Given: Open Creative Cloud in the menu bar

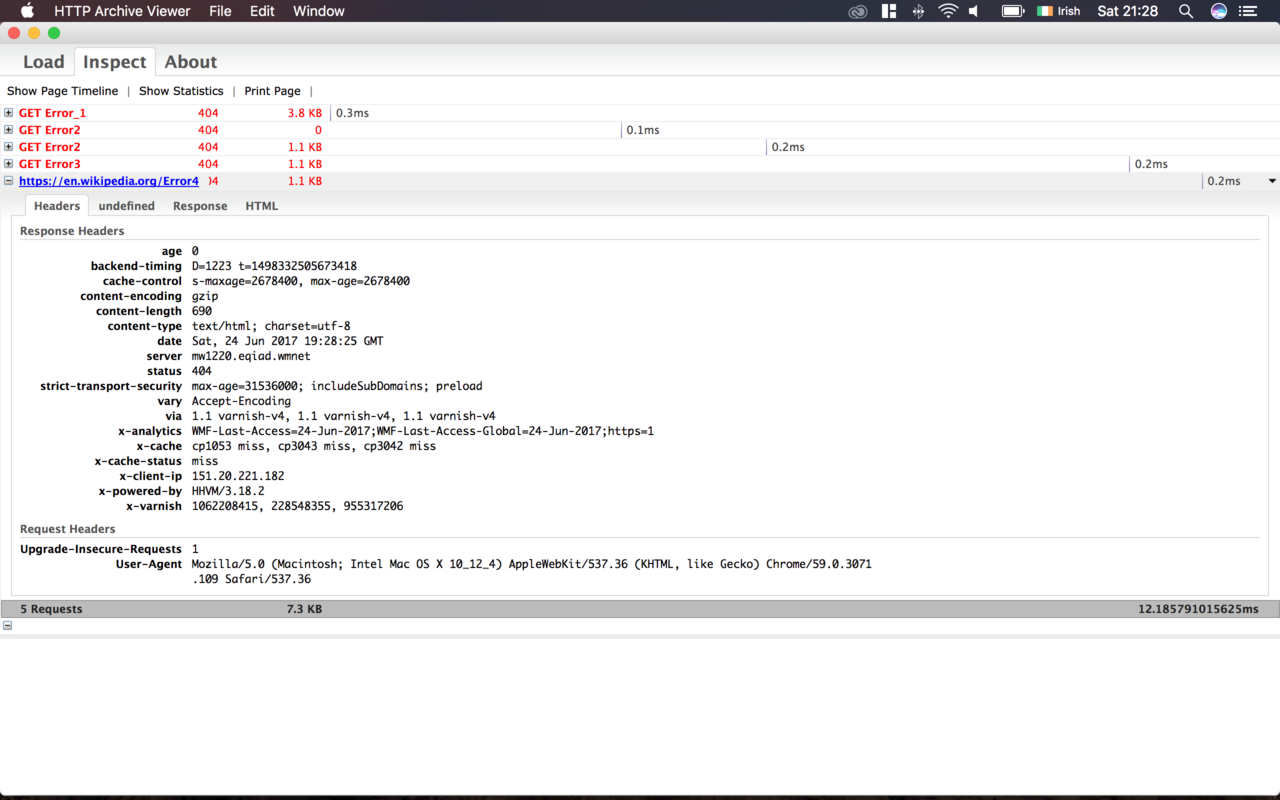Looking at the screenshot, I should click(x=857, y=11).
